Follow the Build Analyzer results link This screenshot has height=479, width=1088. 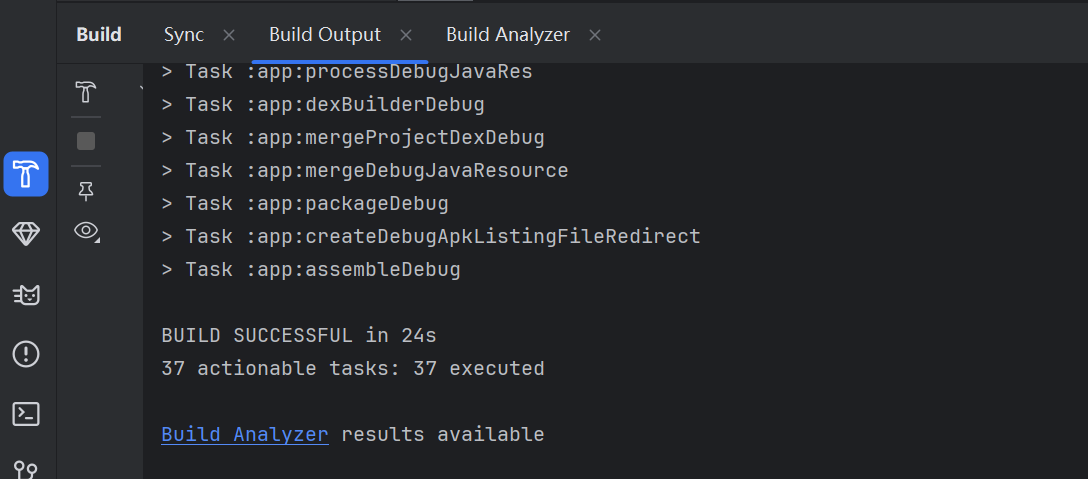245,435
